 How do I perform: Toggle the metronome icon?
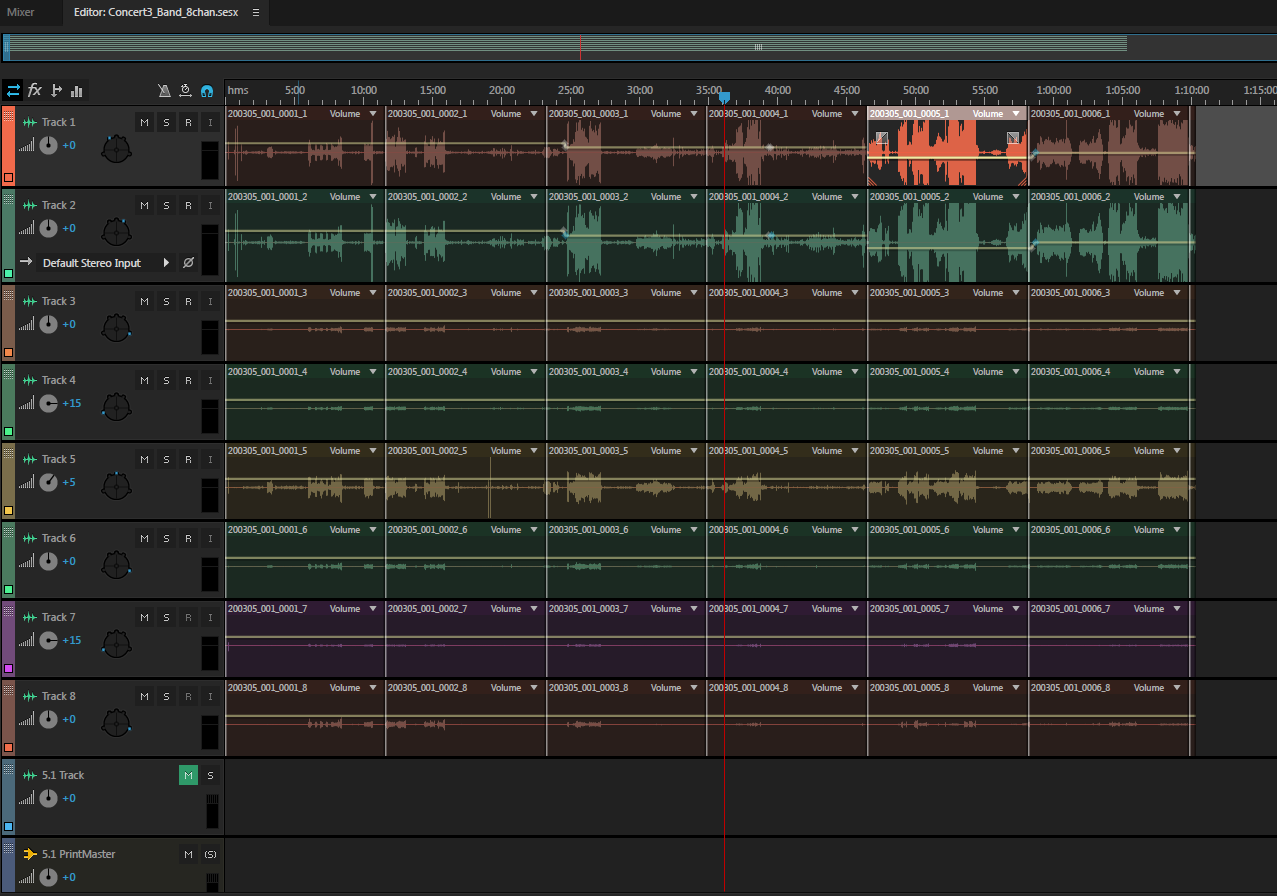[164, 91]
